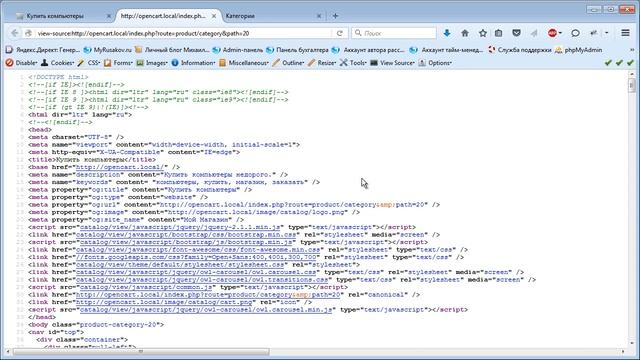640x360 pixels.
Task: Open the phpMyAdmin bookmark
Action: (578, 50)
